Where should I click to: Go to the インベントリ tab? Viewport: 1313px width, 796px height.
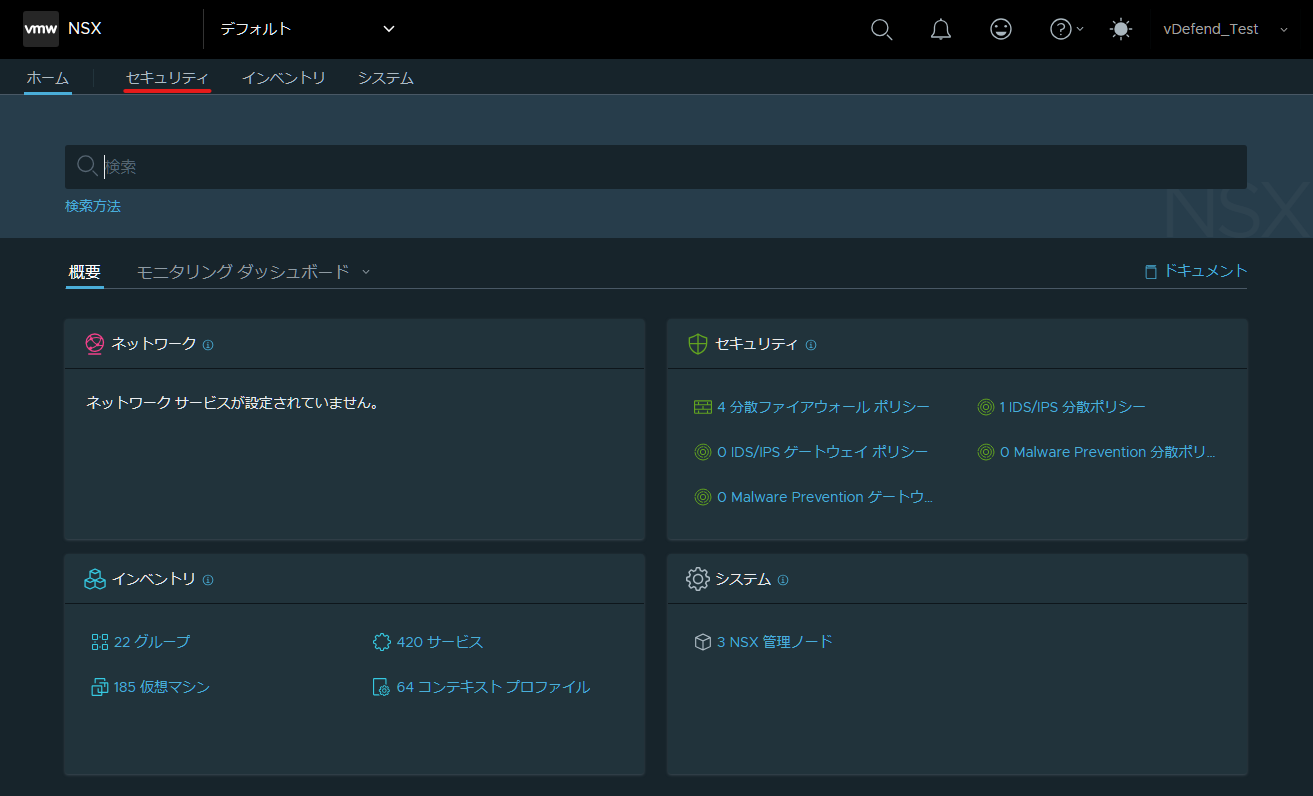284,78
